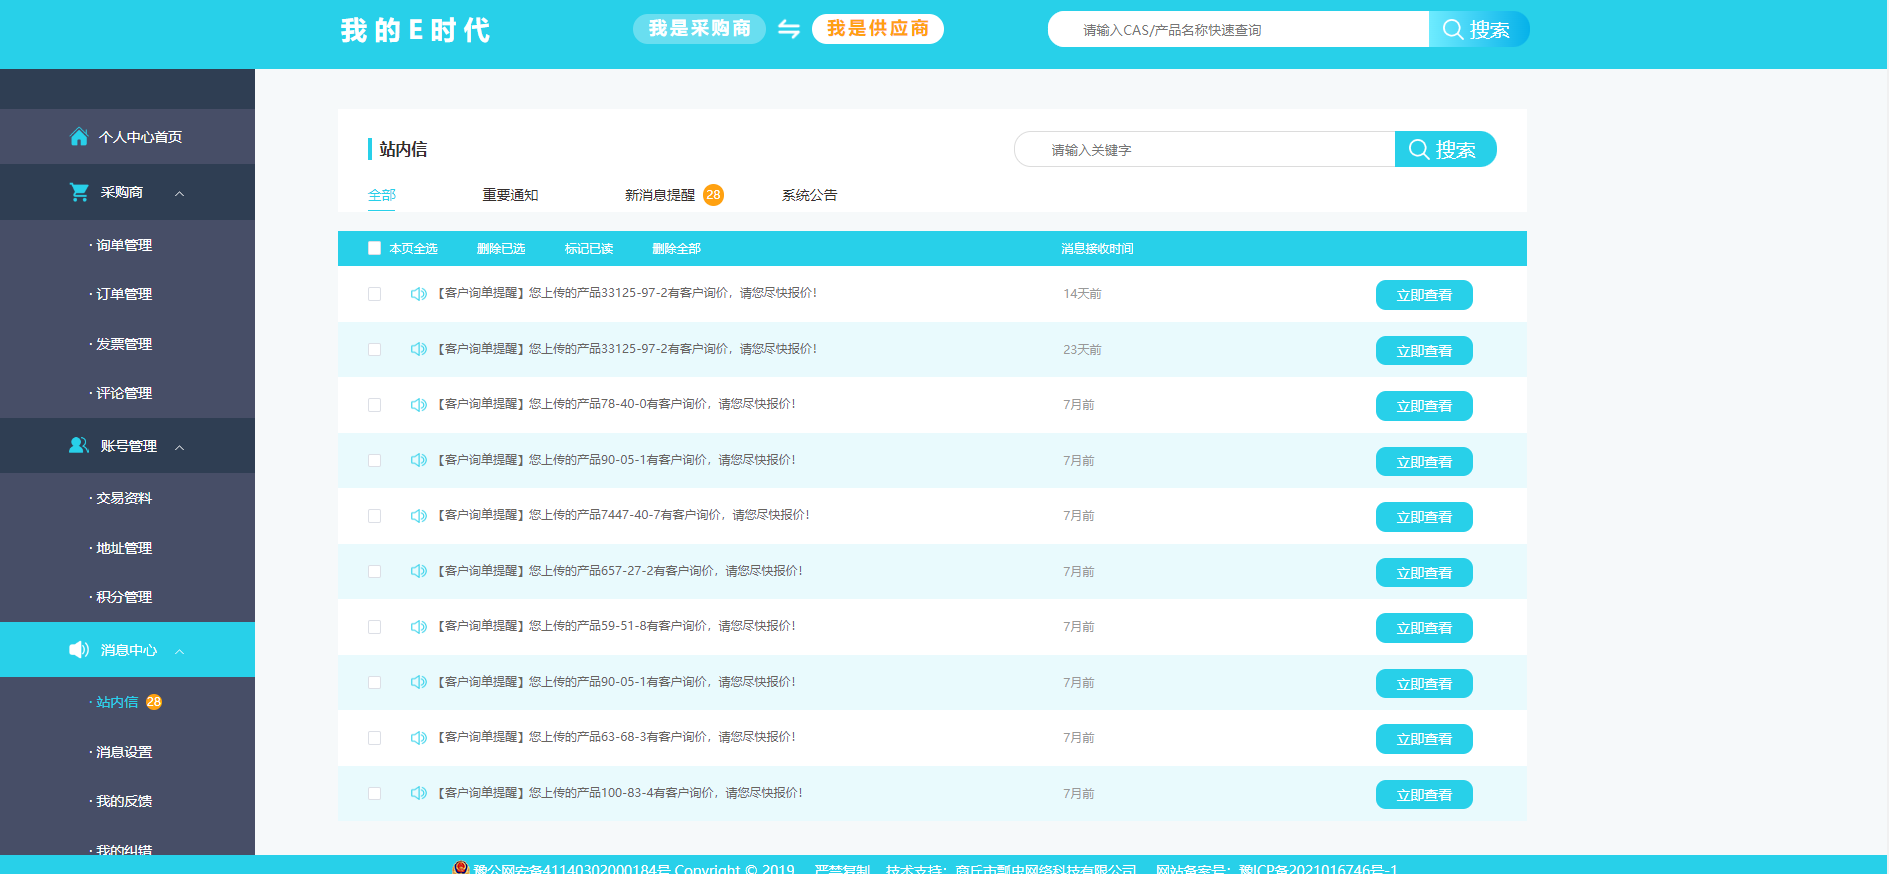The image size is (1889, 874).
Task: Tick the 本页全选 select-all checkbox
Action: tap(374, 248)
